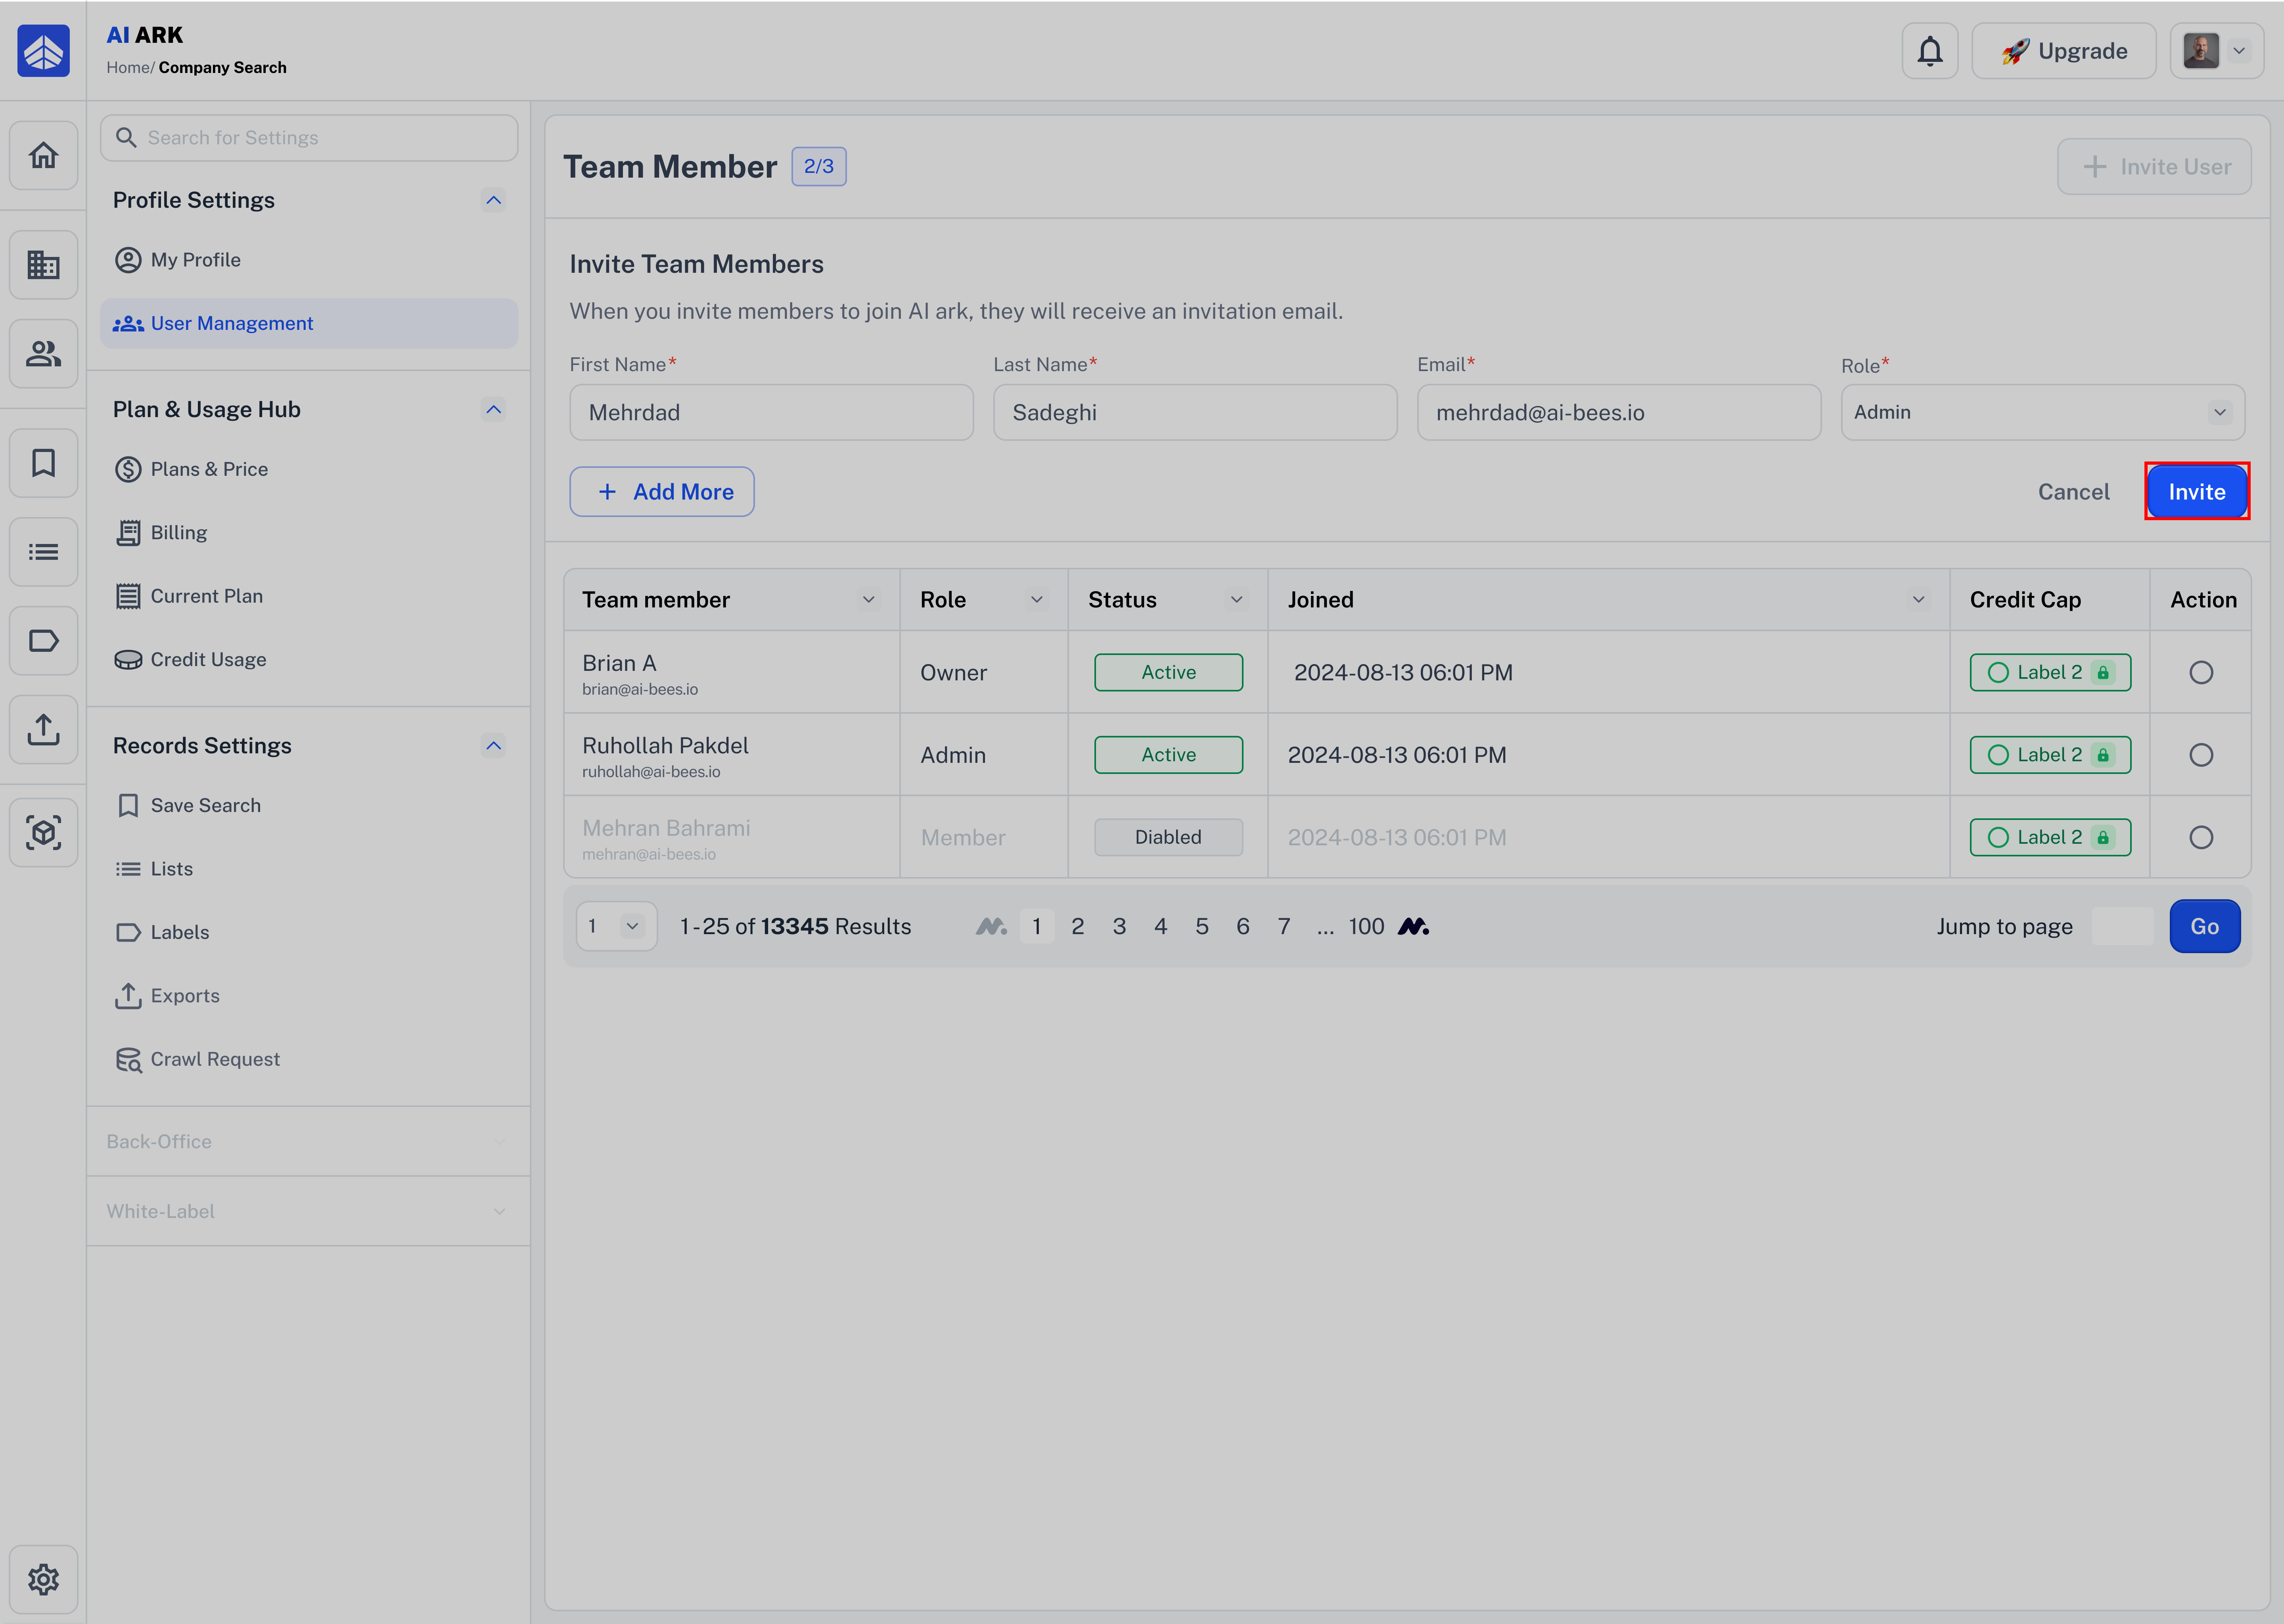This screenshot has height=1624, width=2284.
Task: Go to previous page arrow icon
Action: tap(991, 926)
